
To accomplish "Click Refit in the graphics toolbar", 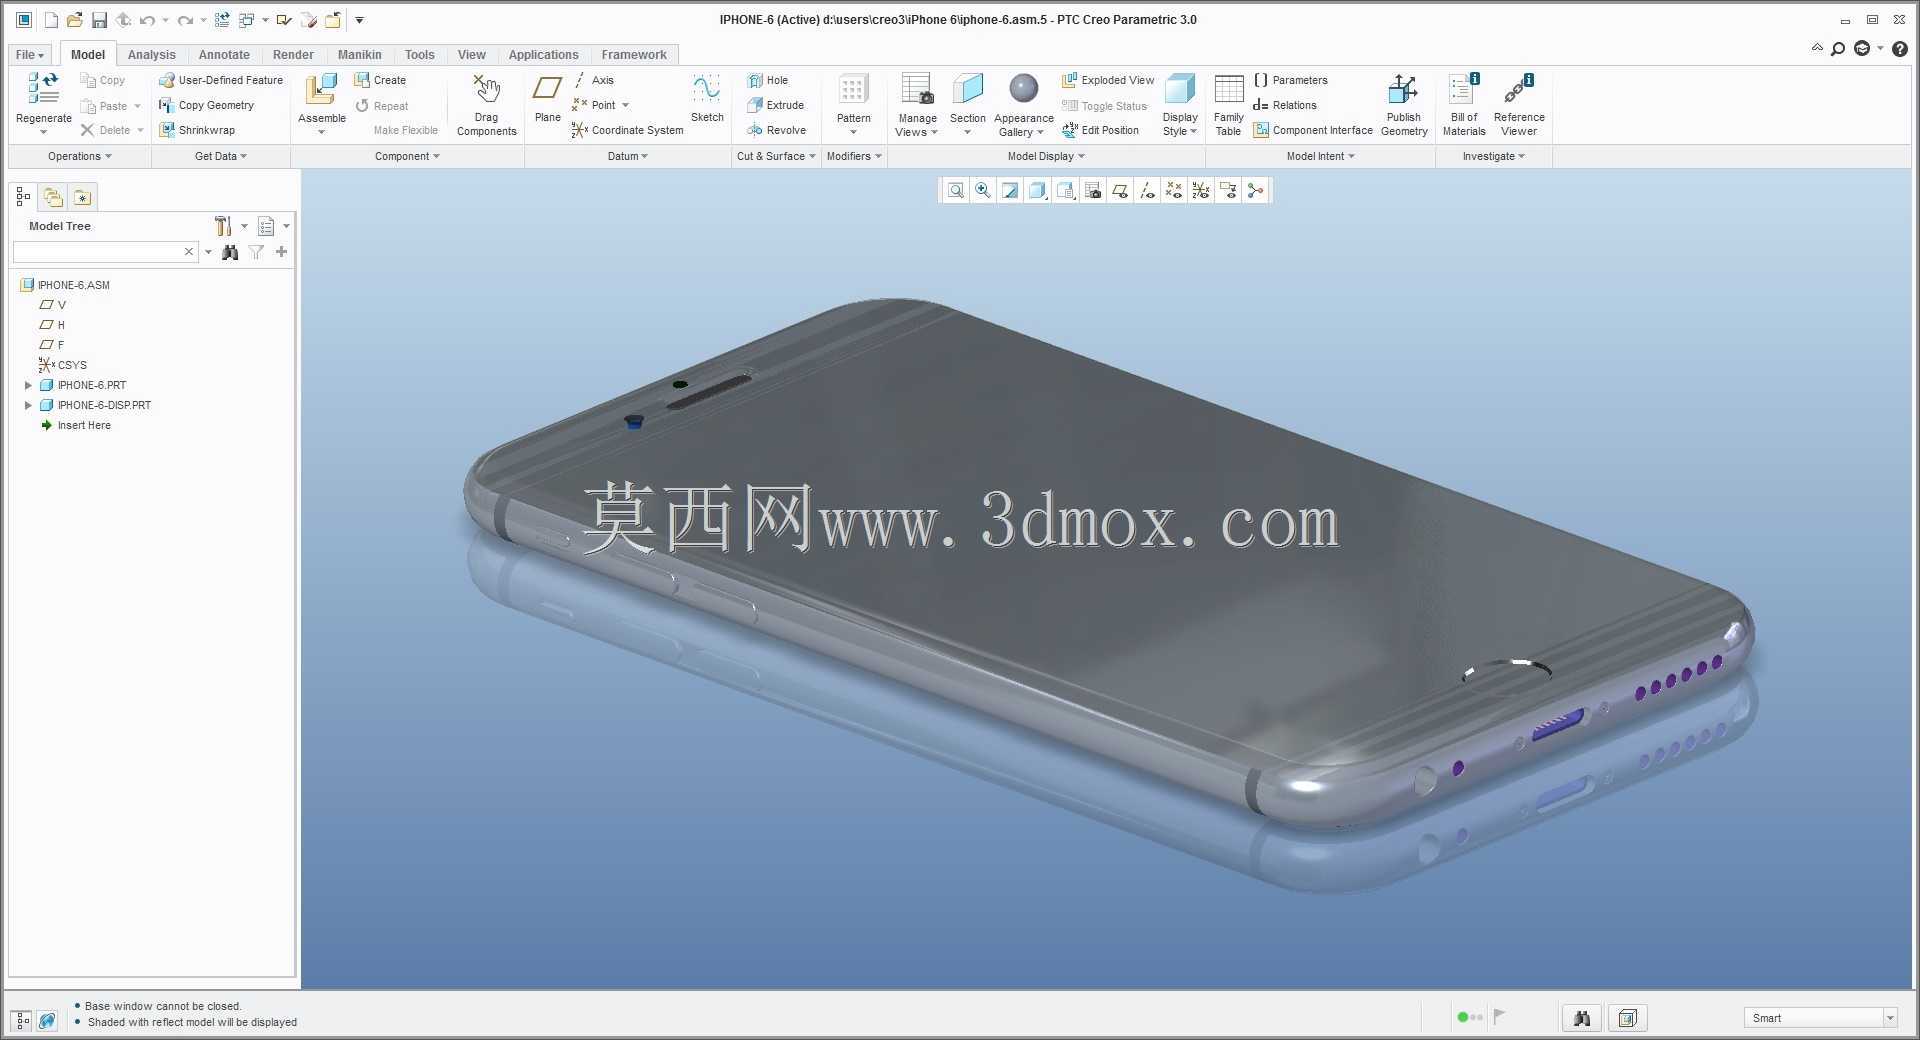I will 956,191.
